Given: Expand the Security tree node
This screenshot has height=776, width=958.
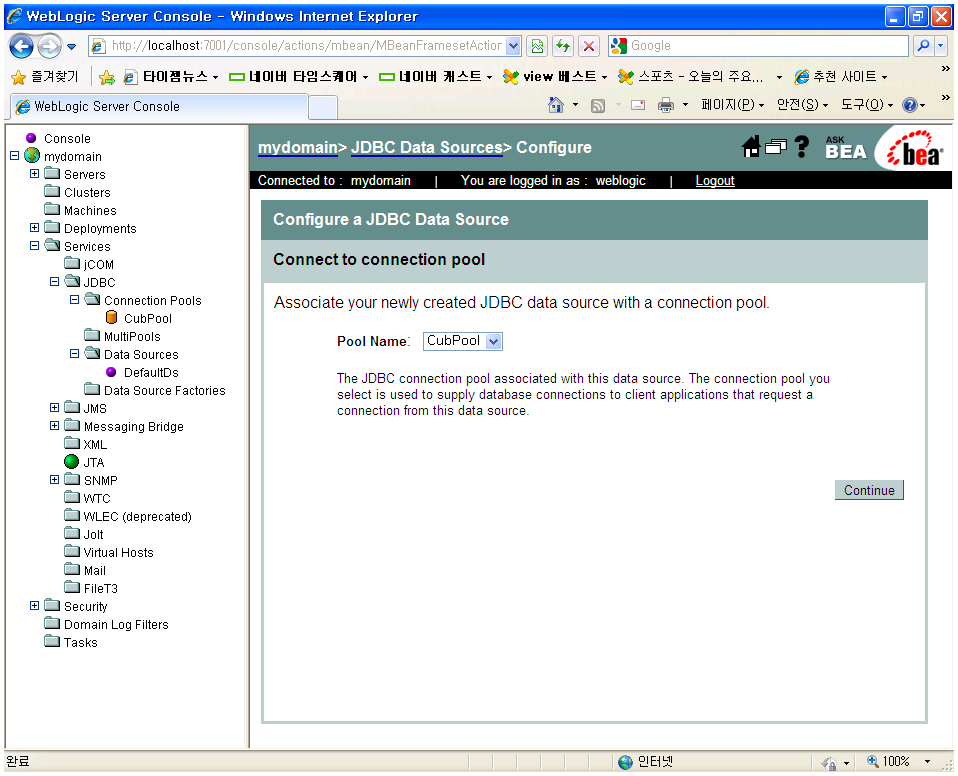Looking at the screenshot, I should click(x=34, y=606).
